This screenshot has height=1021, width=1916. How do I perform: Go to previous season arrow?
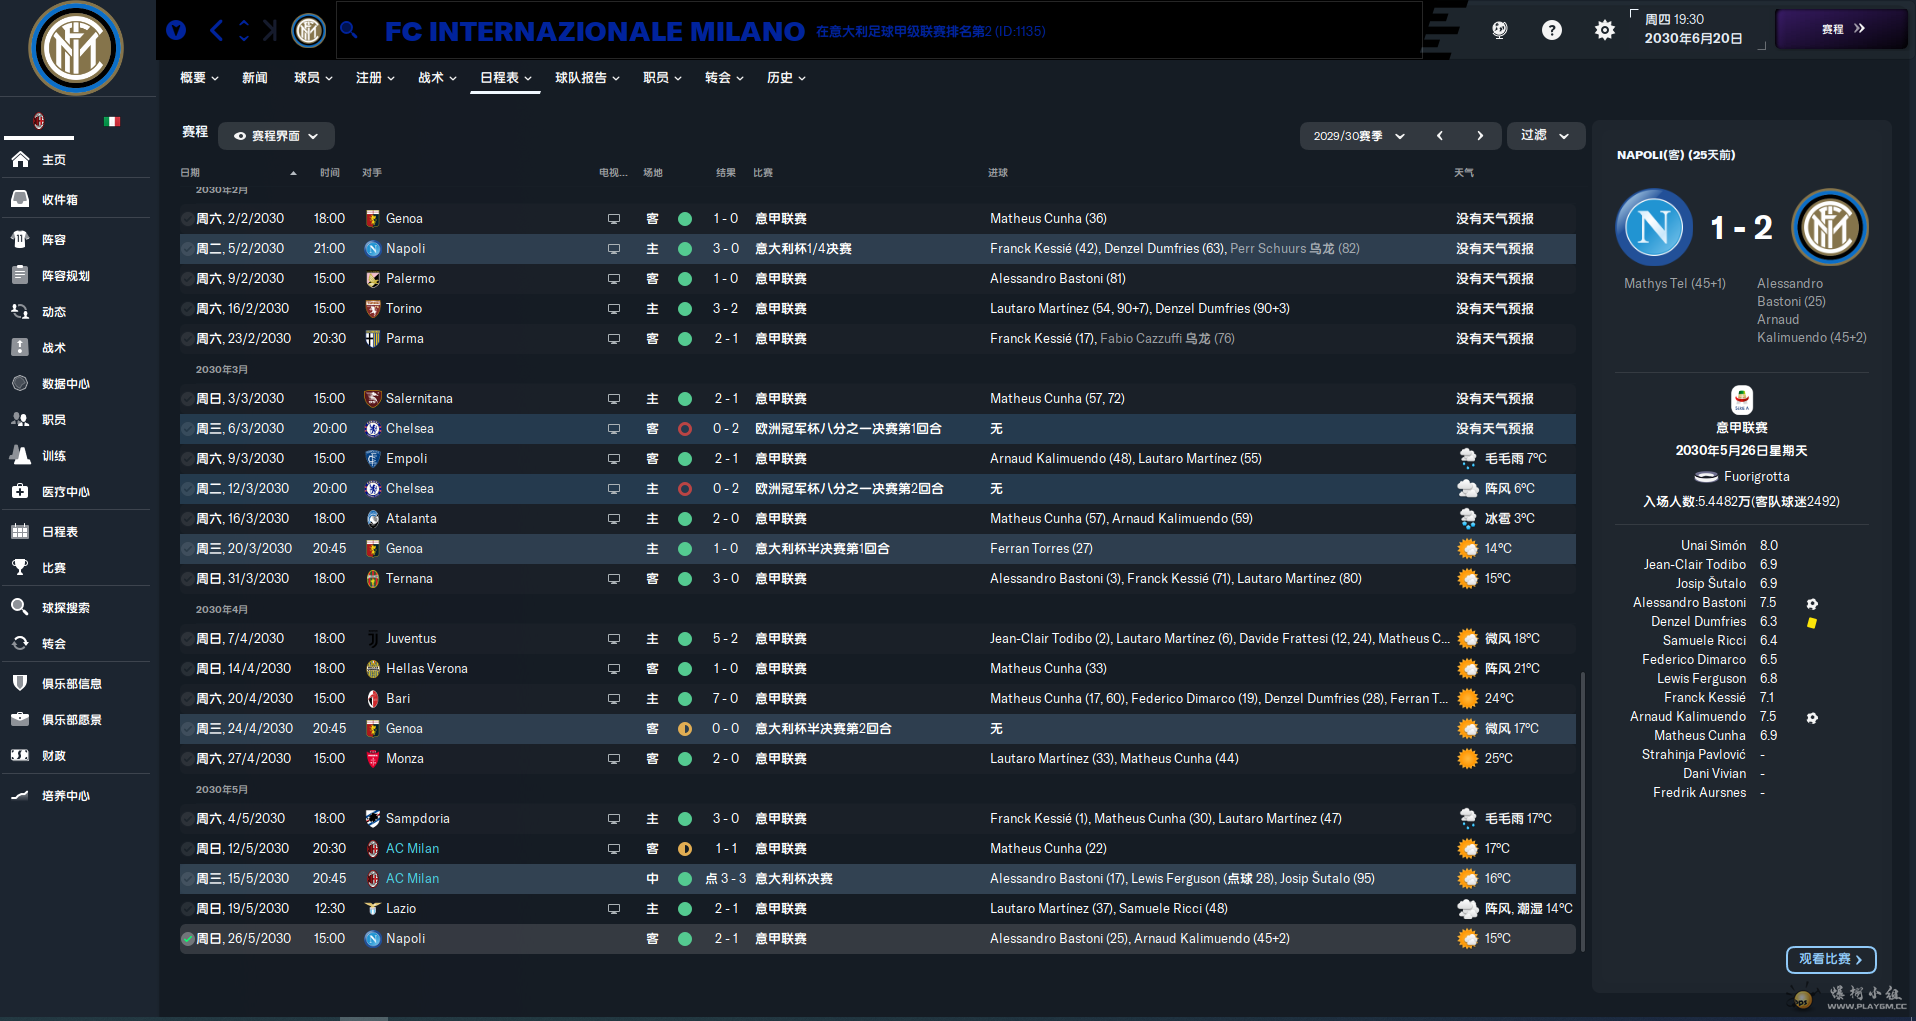(1440, 136)
